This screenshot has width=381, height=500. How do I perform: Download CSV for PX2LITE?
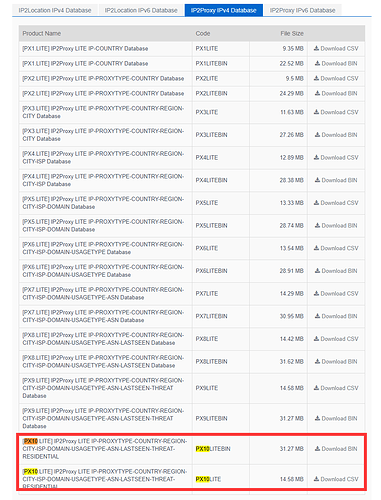coord(336,79)
